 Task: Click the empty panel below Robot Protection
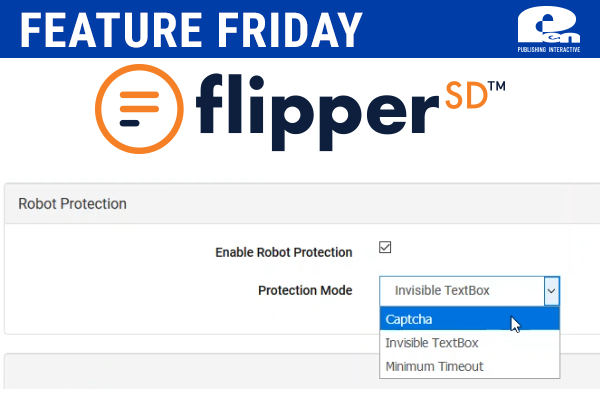191,371
